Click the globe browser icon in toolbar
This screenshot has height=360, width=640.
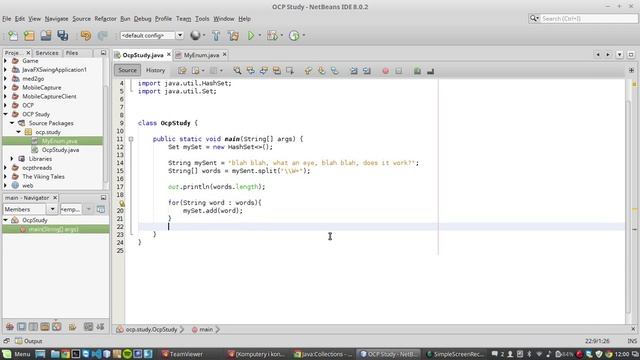(195, 36)
